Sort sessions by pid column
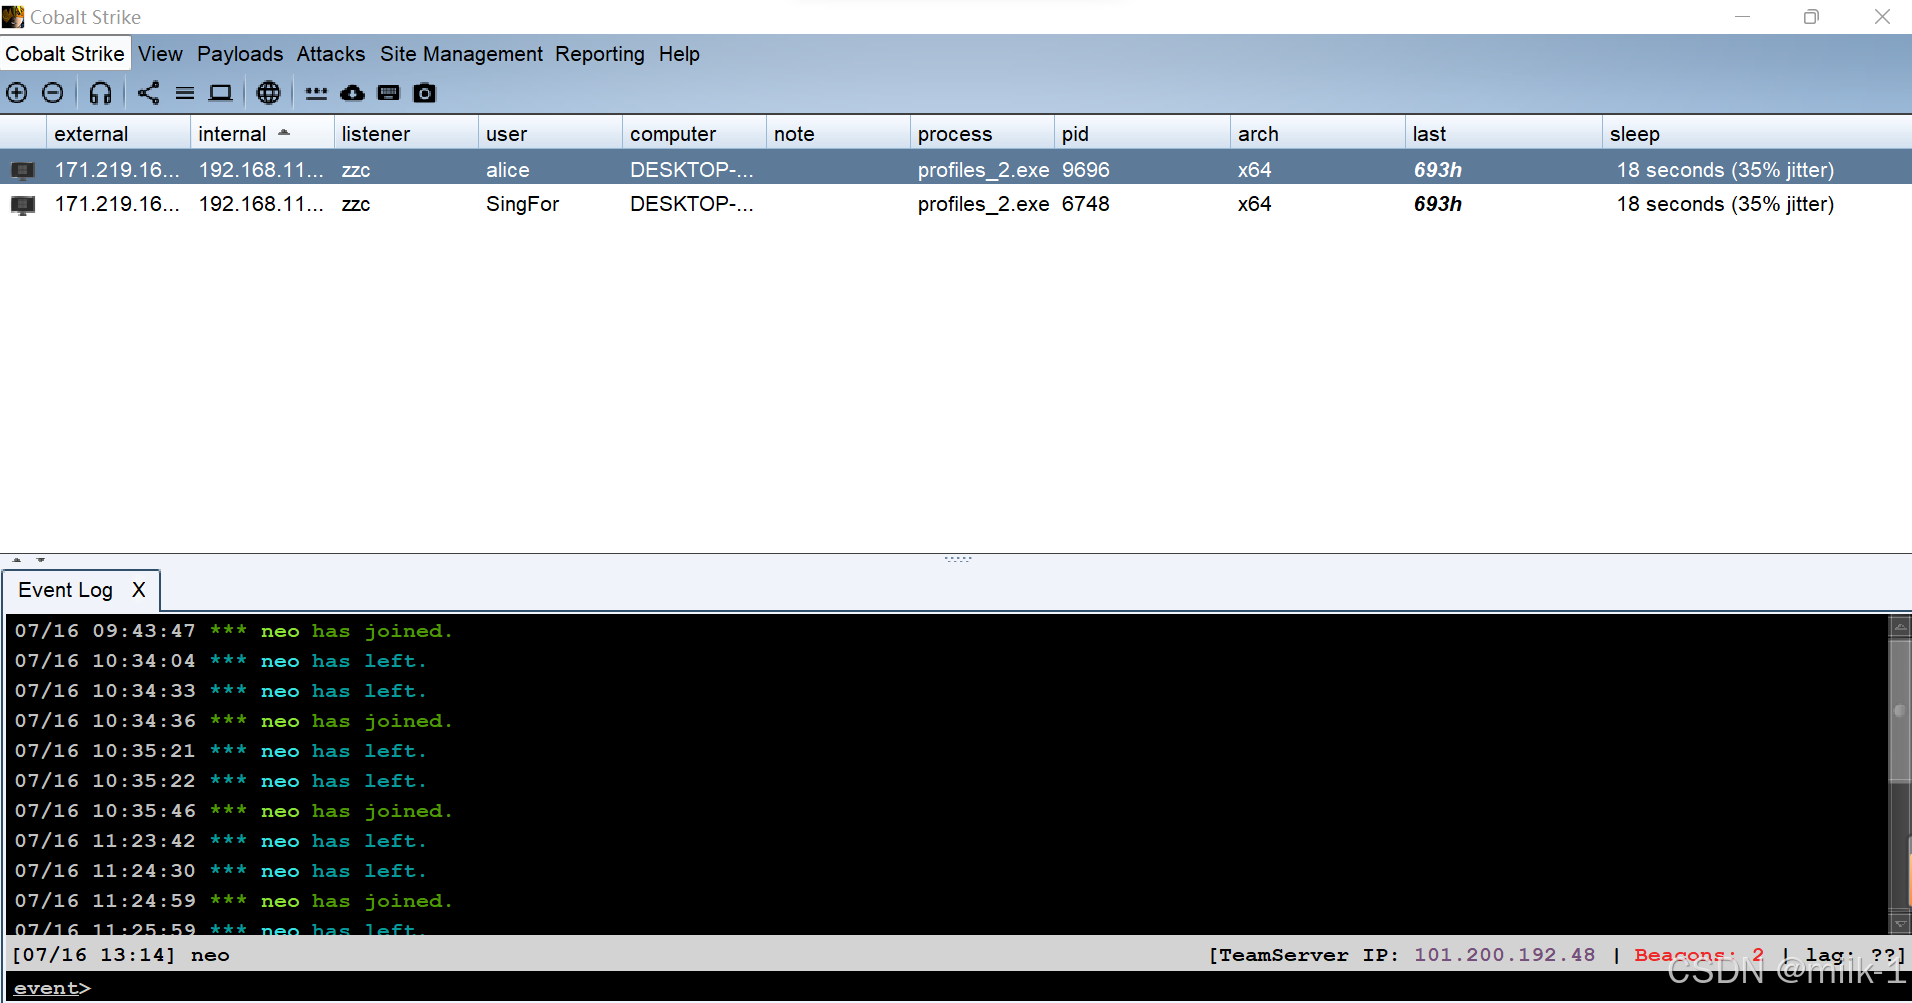This screenshot has width=1912, height=1003. pyautogui.click(x=1142, y=134)
